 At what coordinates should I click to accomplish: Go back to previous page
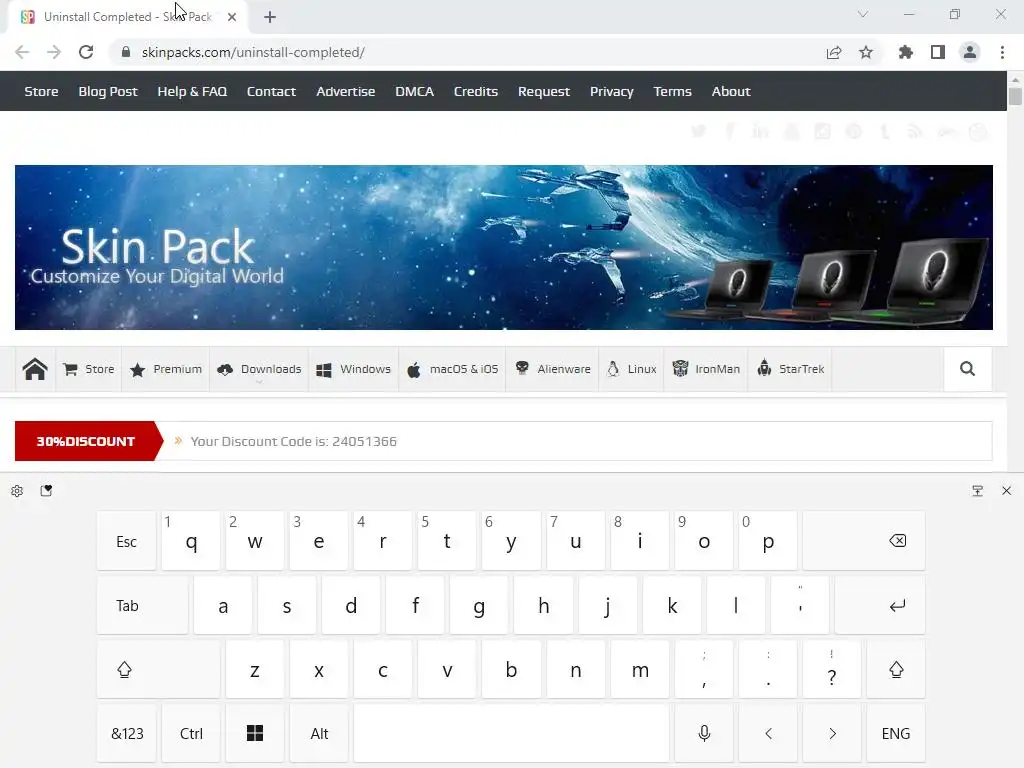coord(22,52)
